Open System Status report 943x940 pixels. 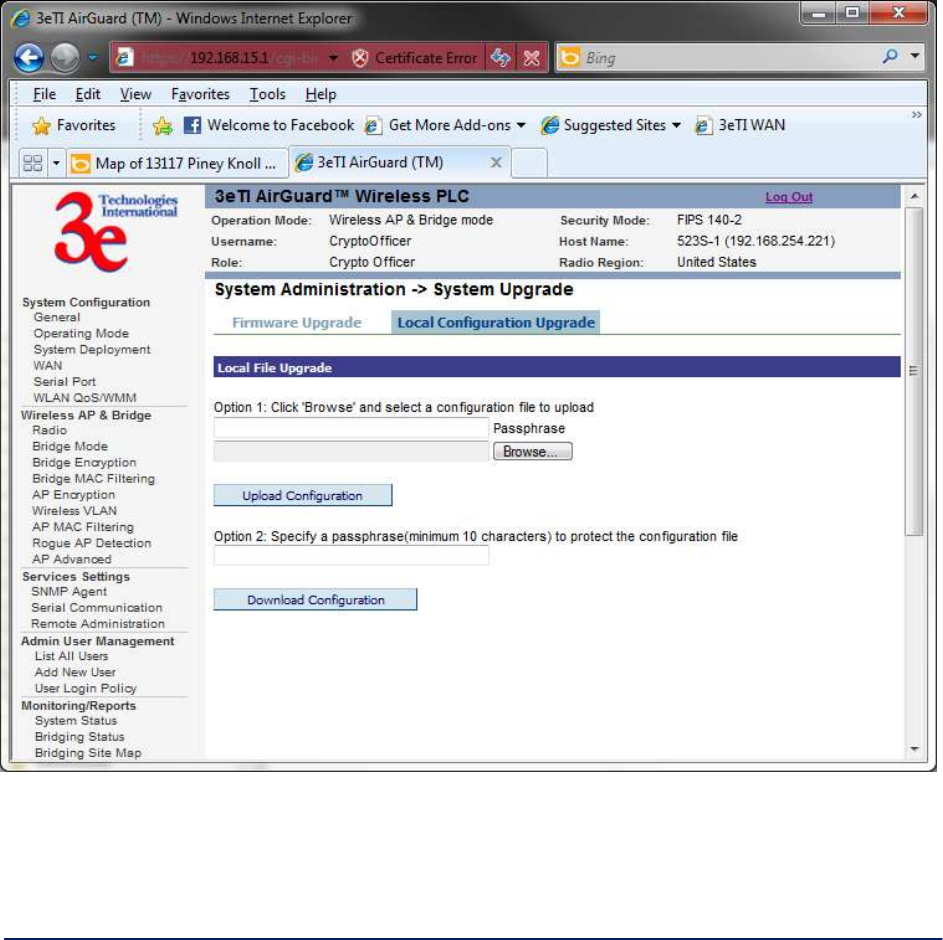click(76, 720)
